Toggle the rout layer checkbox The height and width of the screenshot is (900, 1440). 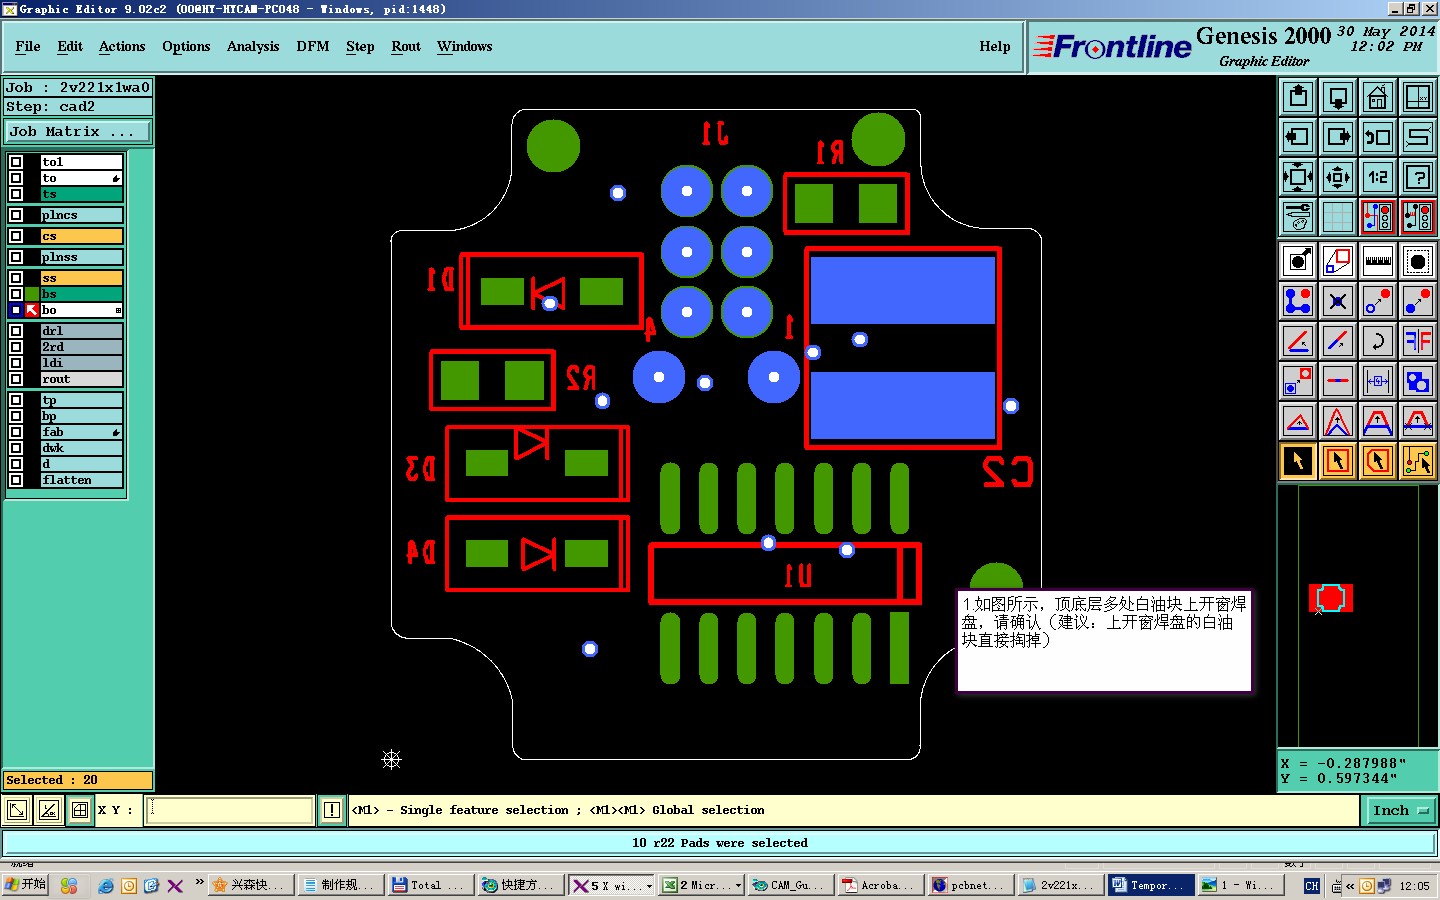[16, 379]
